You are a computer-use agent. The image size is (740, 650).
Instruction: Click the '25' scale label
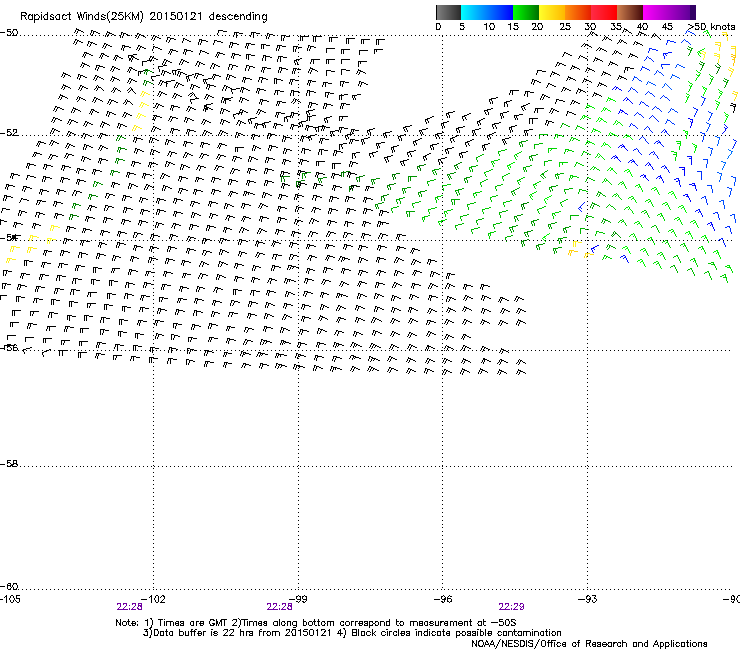point(565,27)
